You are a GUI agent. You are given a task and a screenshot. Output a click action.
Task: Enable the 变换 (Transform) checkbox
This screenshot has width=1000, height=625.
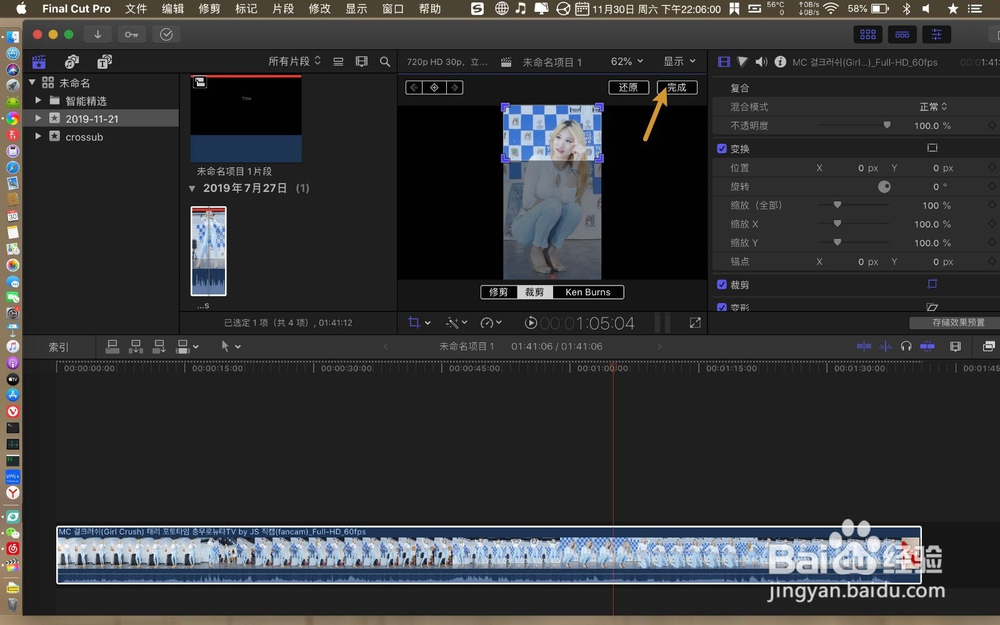pyautogui.click(x=722, y=147)
